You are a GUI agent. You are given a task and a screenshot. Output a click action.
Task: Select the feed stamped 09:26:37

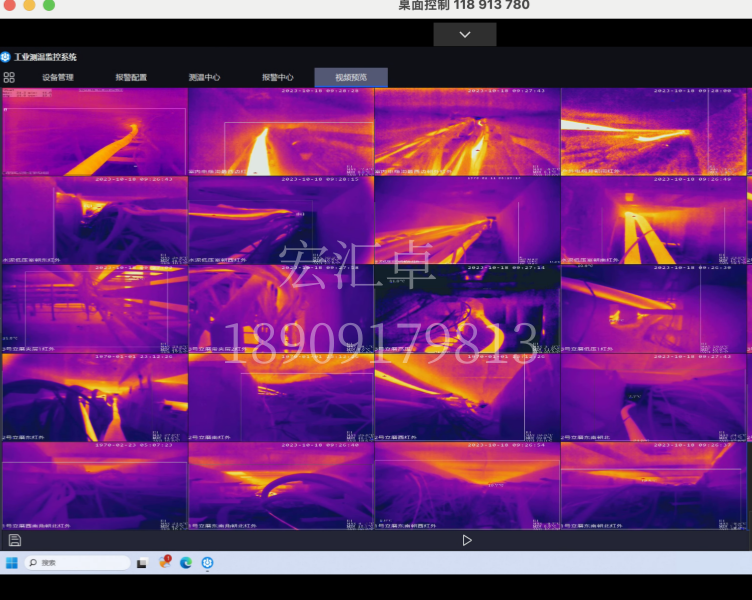tap(654, 486)
